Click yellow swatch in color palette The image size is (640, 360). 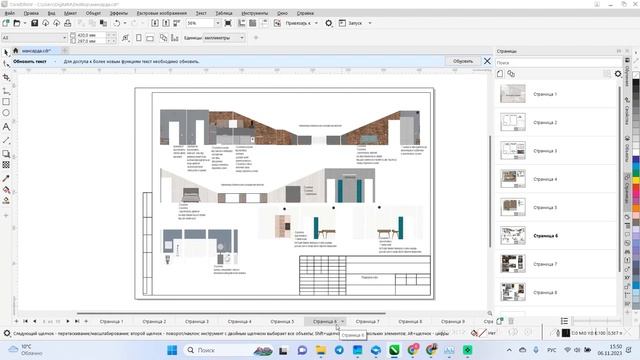tap(636, 180)
